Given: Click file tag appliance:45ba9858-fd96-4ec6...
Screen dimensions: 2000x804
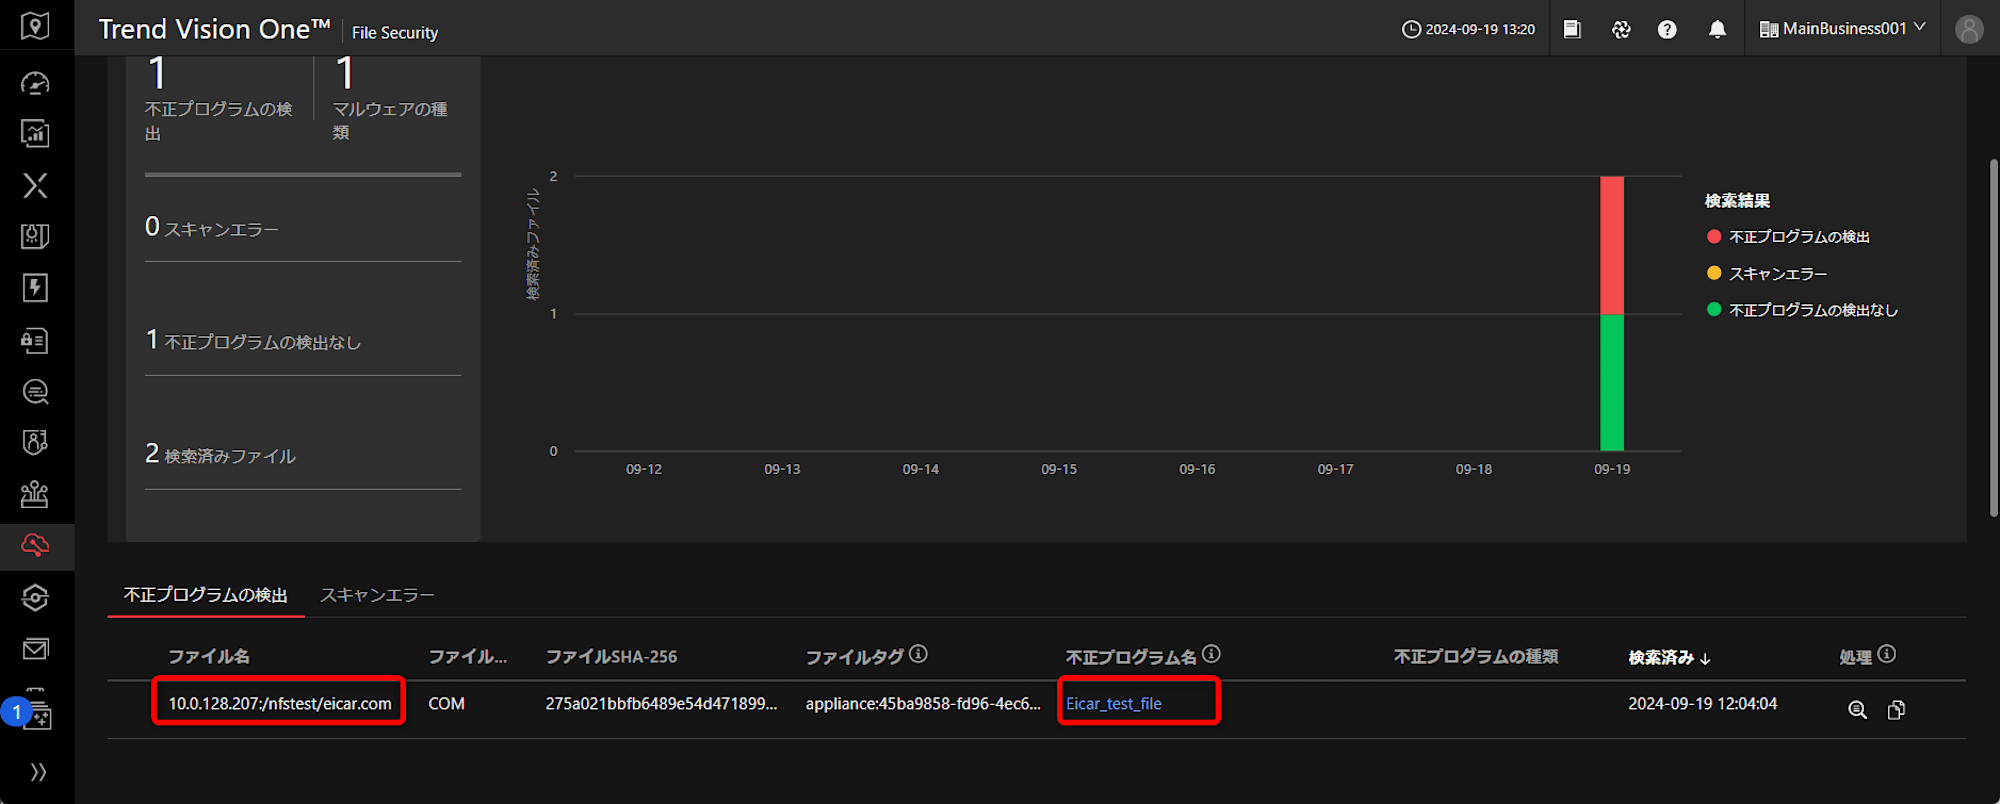Looking at the screenshot, I should (x=923, y=703).
